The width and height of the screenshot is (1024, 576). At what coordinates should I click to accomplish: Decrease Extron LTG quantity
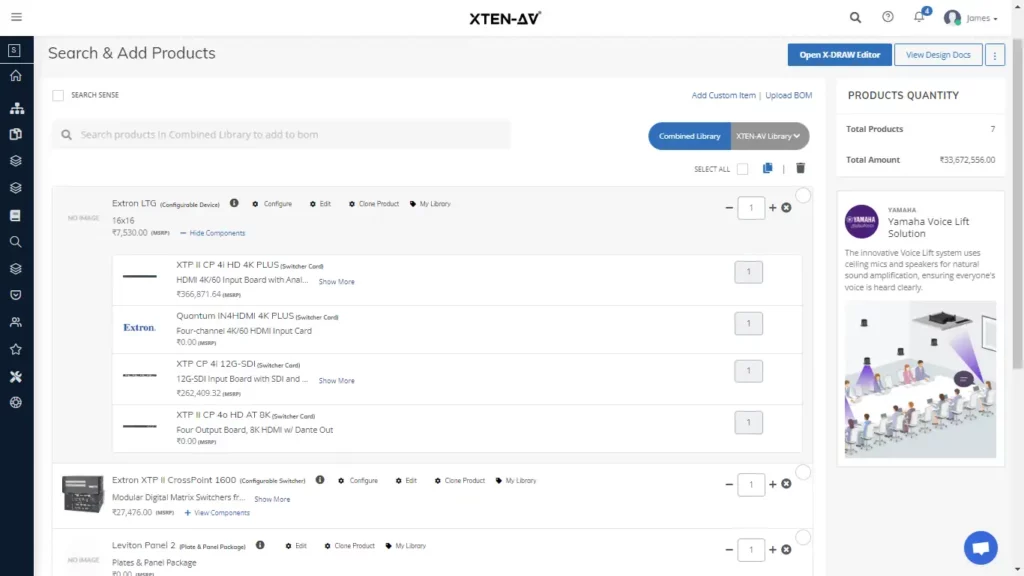729,208
